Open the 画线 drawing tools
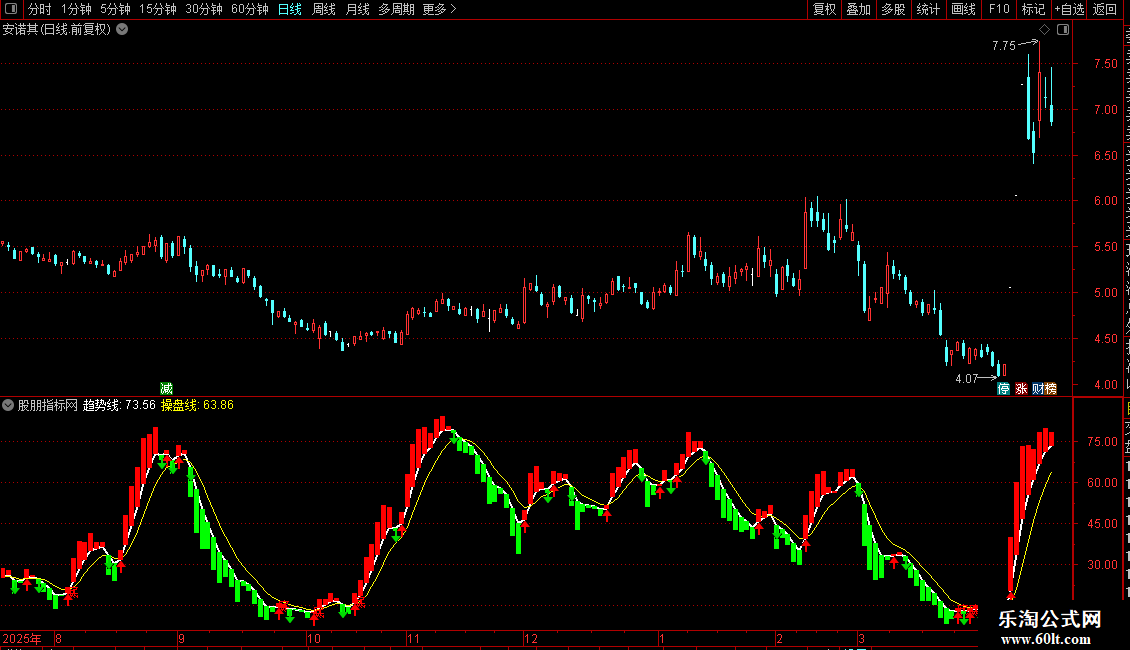The image size is (1130, 650). (x=964, y=9)
